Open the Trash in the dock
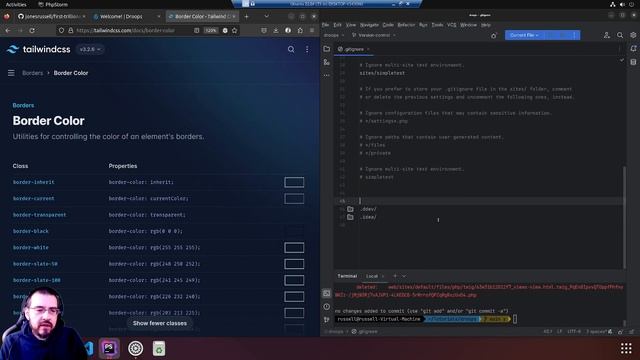 point(159,348)
